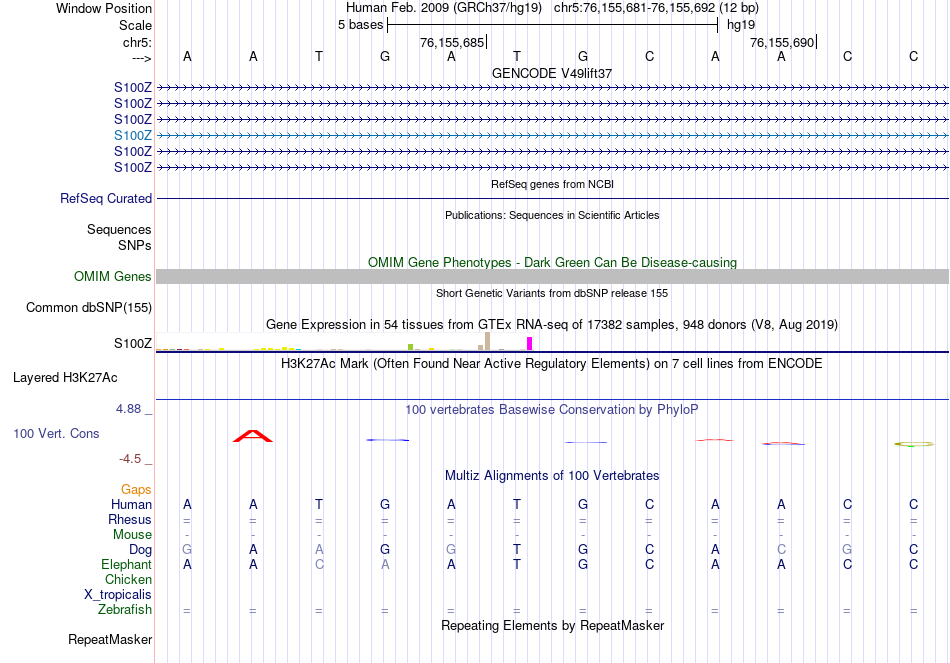Click S100Z label beside GTEx expression chart

tap(133, 343)
